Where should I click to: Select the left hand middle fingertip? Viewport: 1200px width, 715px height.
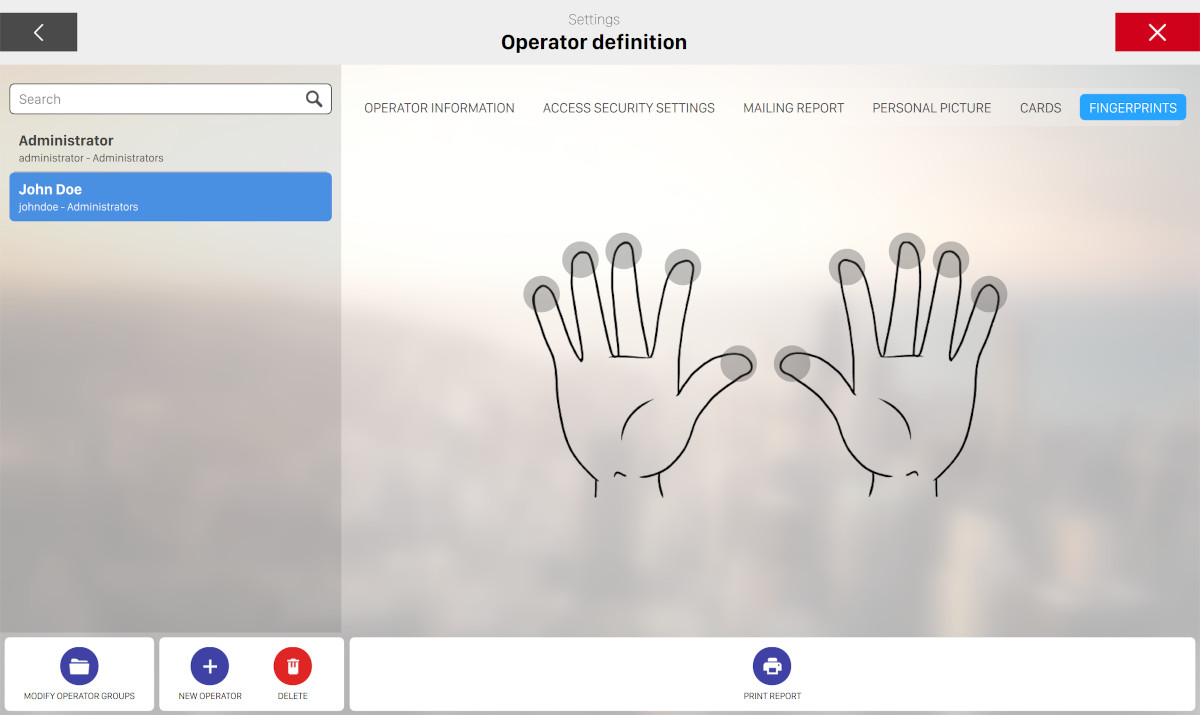(624, 251)
